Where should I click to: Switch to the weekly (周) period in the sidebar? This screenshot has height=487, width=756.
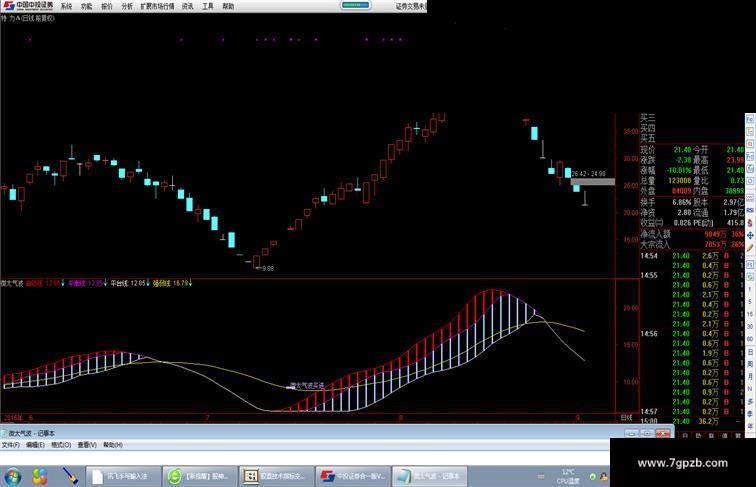[x=750, y=364]
